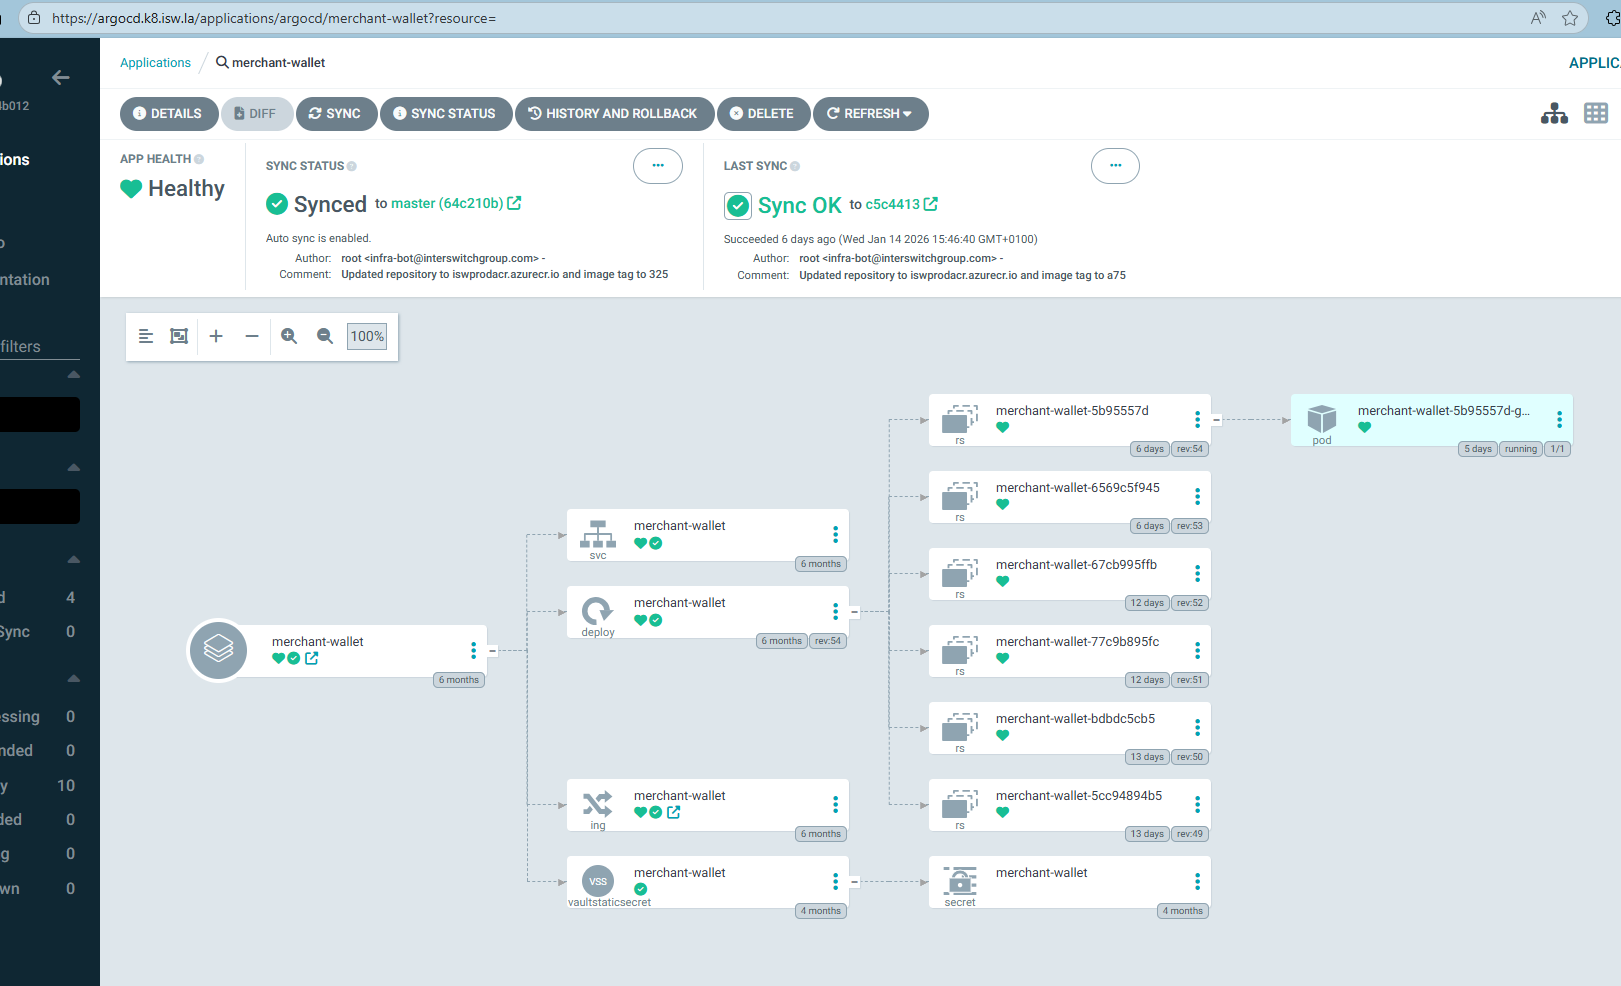Collapse children of the merchant-wallet root node
The width and height of the screenshot is (1621, 986).
(493, 651)
